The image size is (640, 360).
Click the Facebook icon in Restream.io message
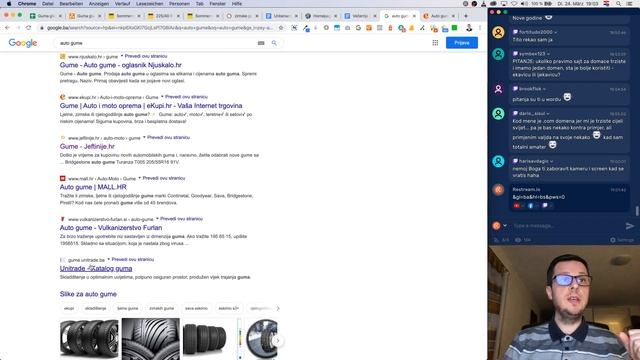531,206
